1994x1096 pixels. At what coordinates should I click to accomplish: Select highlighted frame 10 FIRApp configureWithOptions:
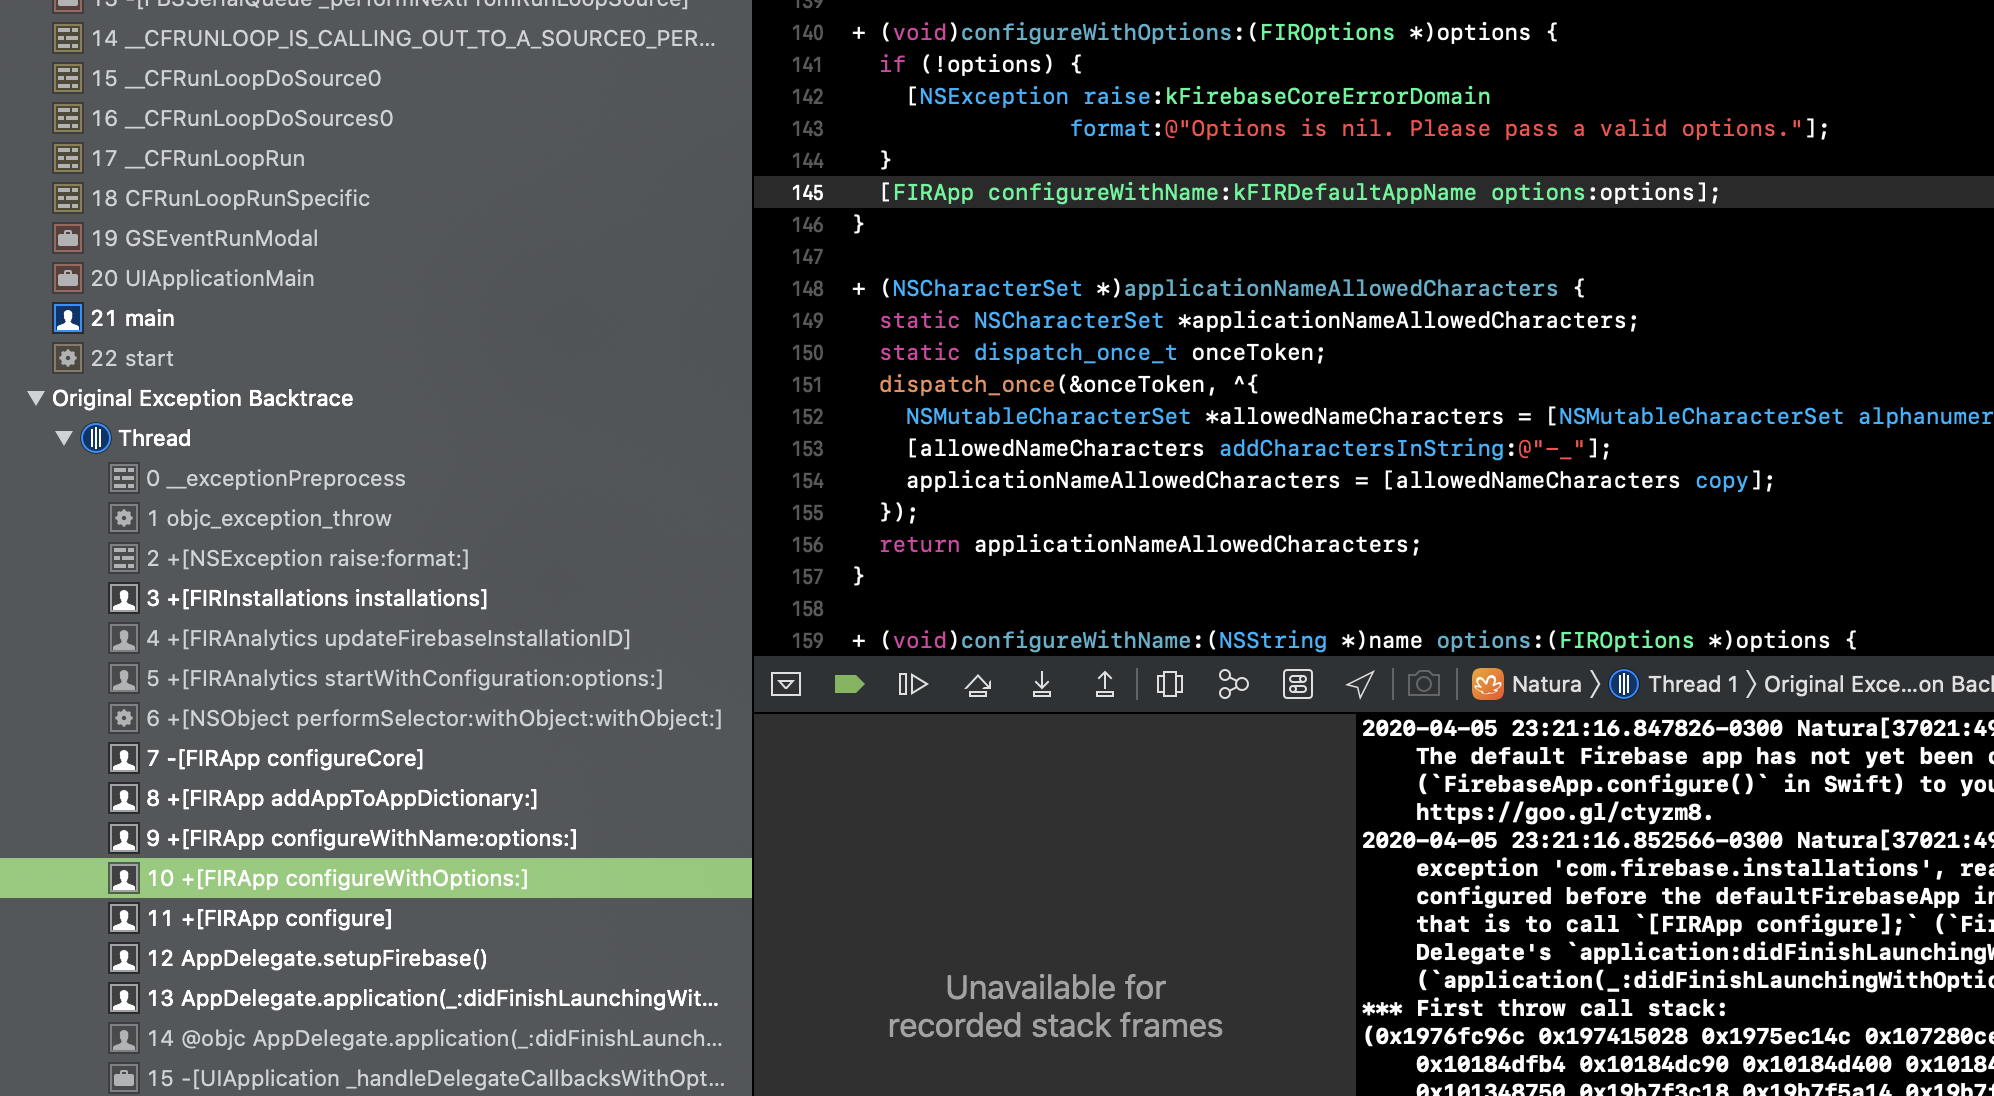(376, 878)
